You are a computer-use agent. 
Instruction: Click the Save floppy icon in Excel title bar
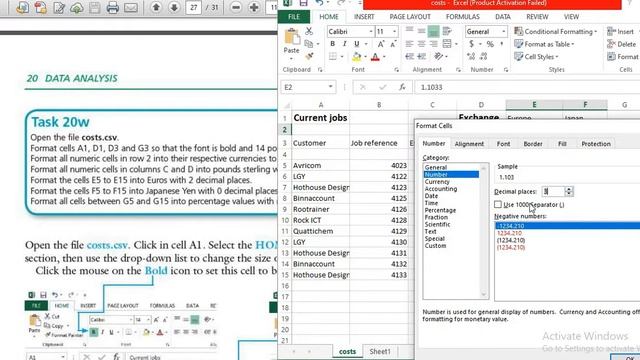303,3
